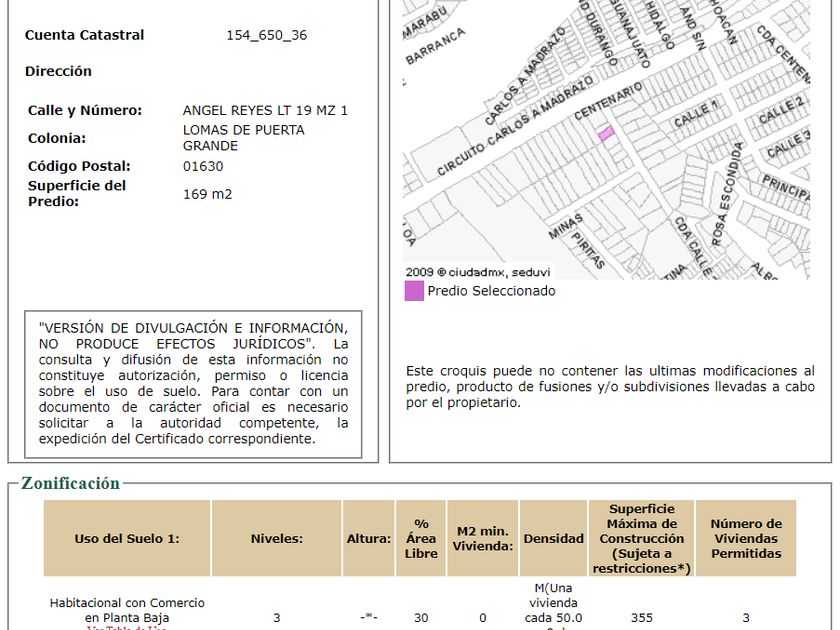Click the 'Niveles:' column header
The height and width of the screenshot is (630, 840).
click(x=276, y=538)
